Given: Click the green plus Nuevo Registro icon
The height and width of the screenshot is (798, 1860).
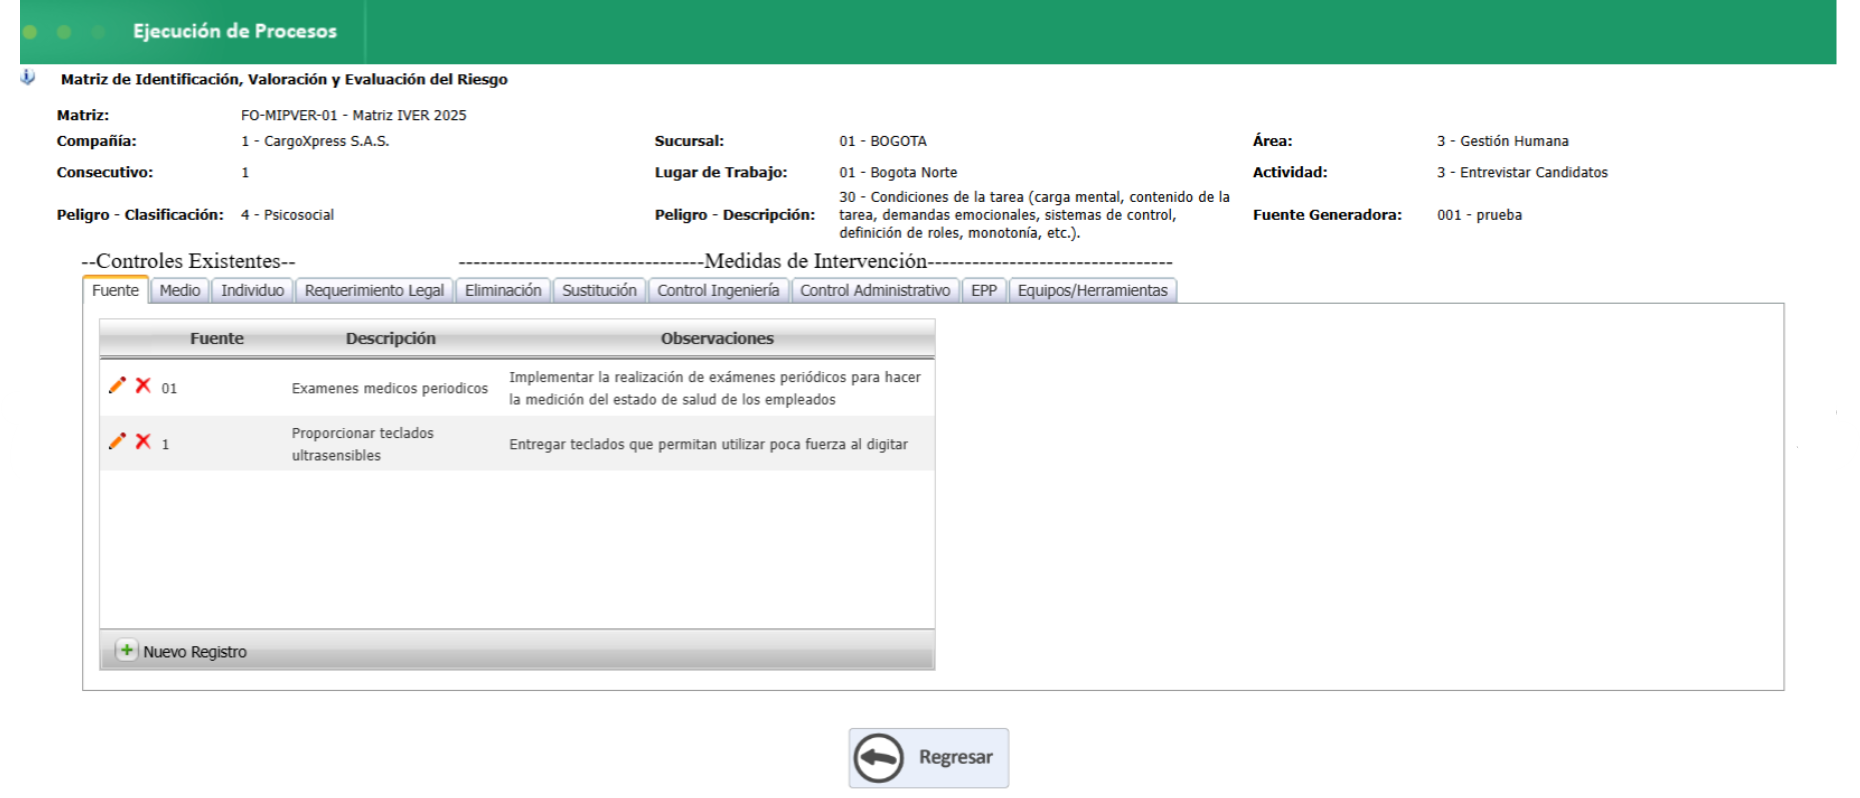Looking at the screenshot, I should [x=126, y=650].
